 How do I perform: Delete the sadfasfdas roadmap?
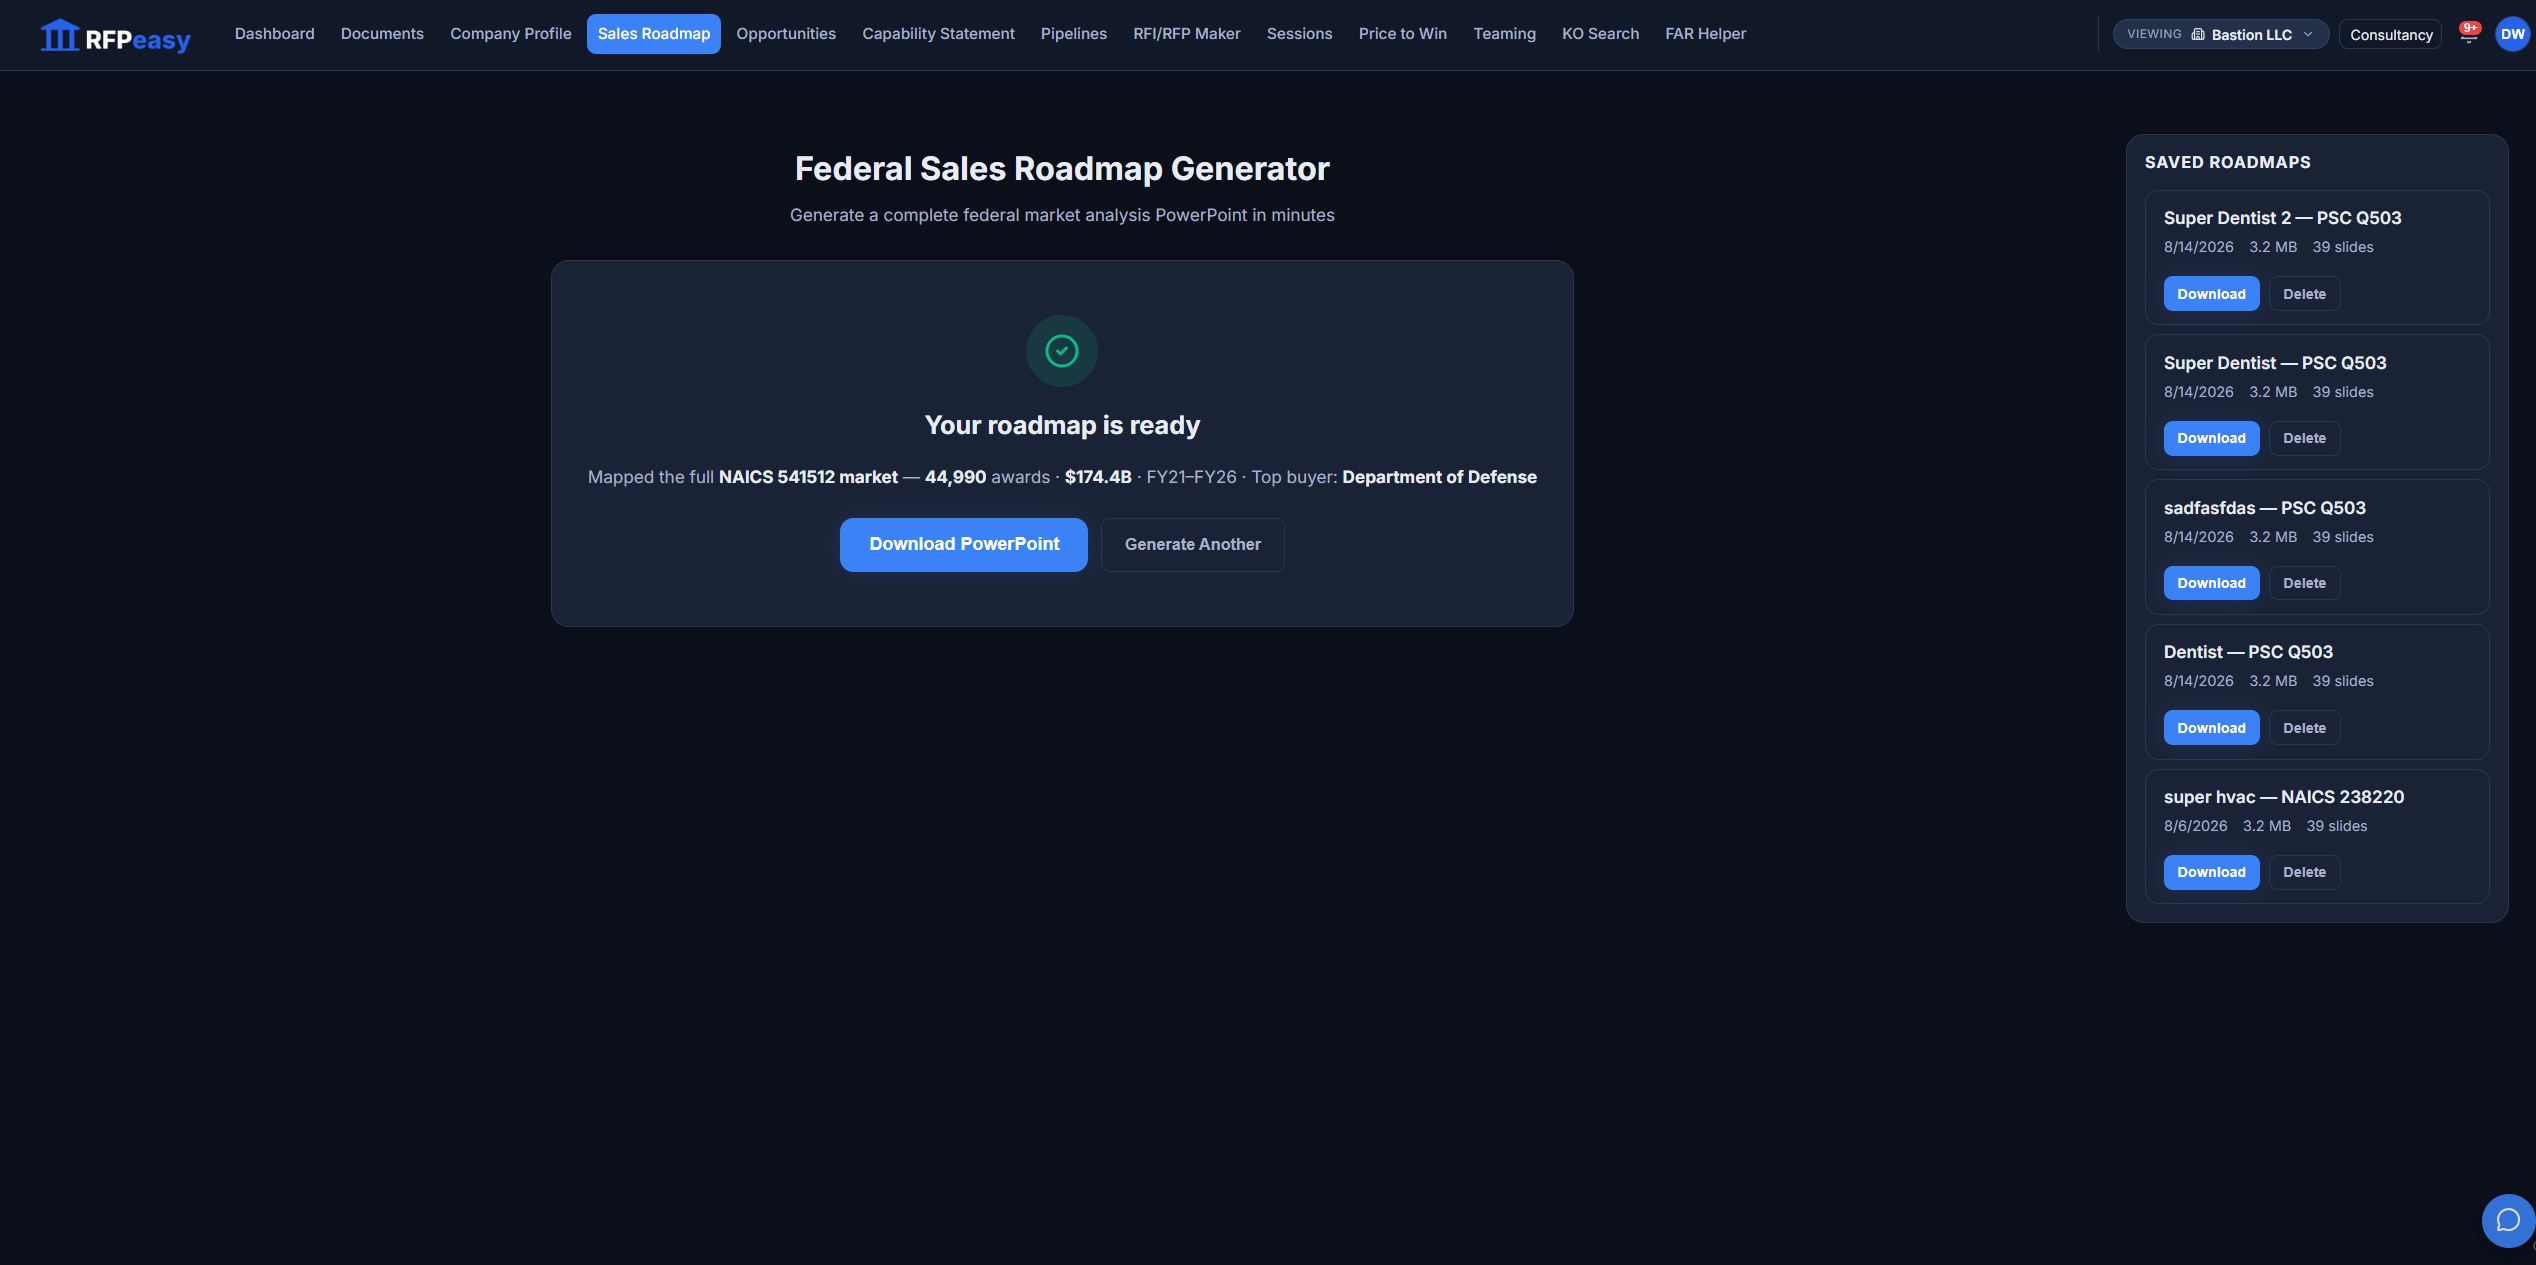coord(2304,583)
